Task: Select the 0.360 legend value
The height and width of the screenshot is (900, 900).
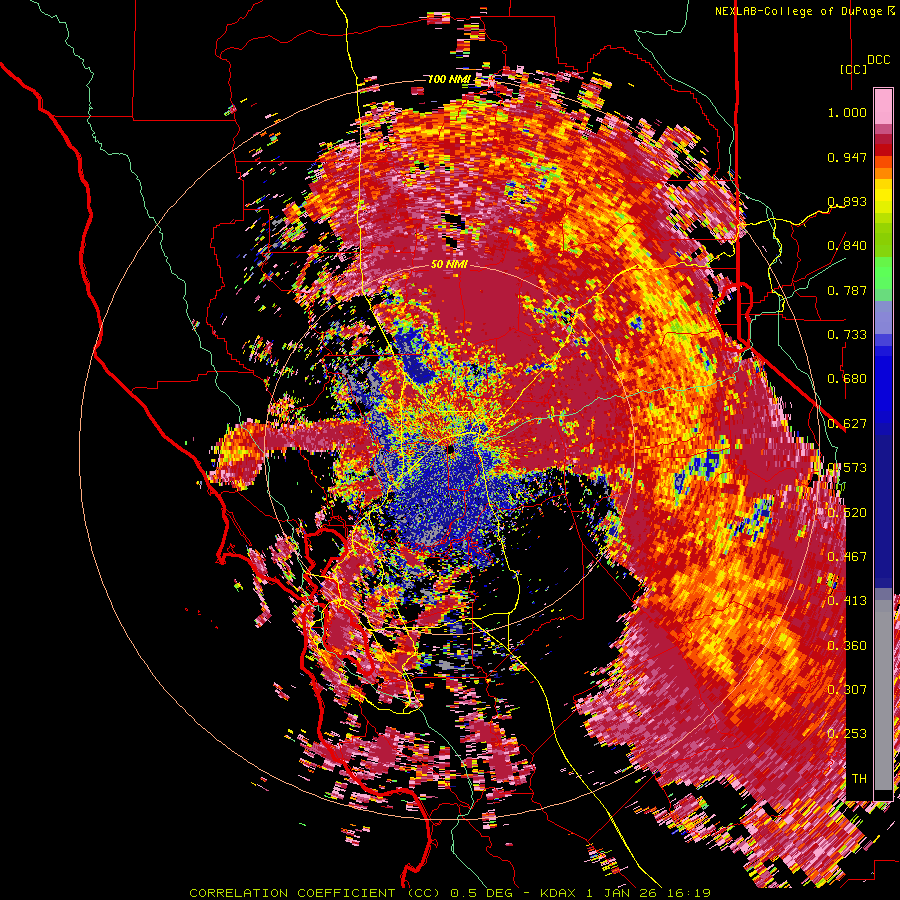Action: [x=847, y=645]
